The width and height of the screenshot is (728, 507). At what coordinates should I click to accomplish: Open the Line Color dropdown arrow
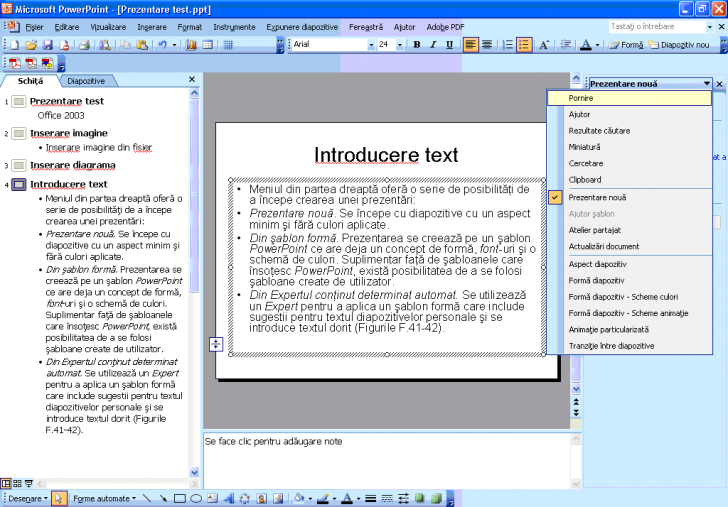click(x=334, y=499)
